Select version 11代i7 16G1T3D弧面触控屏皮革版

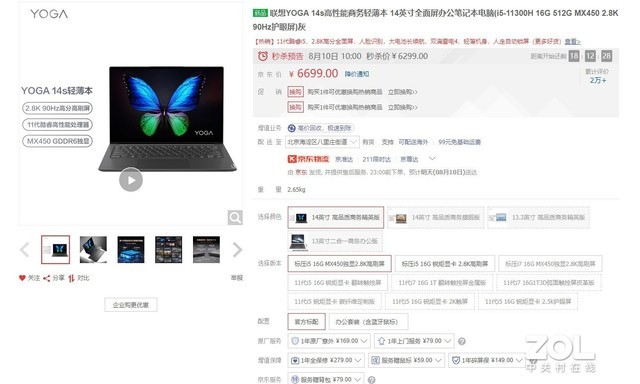point(549,282)
